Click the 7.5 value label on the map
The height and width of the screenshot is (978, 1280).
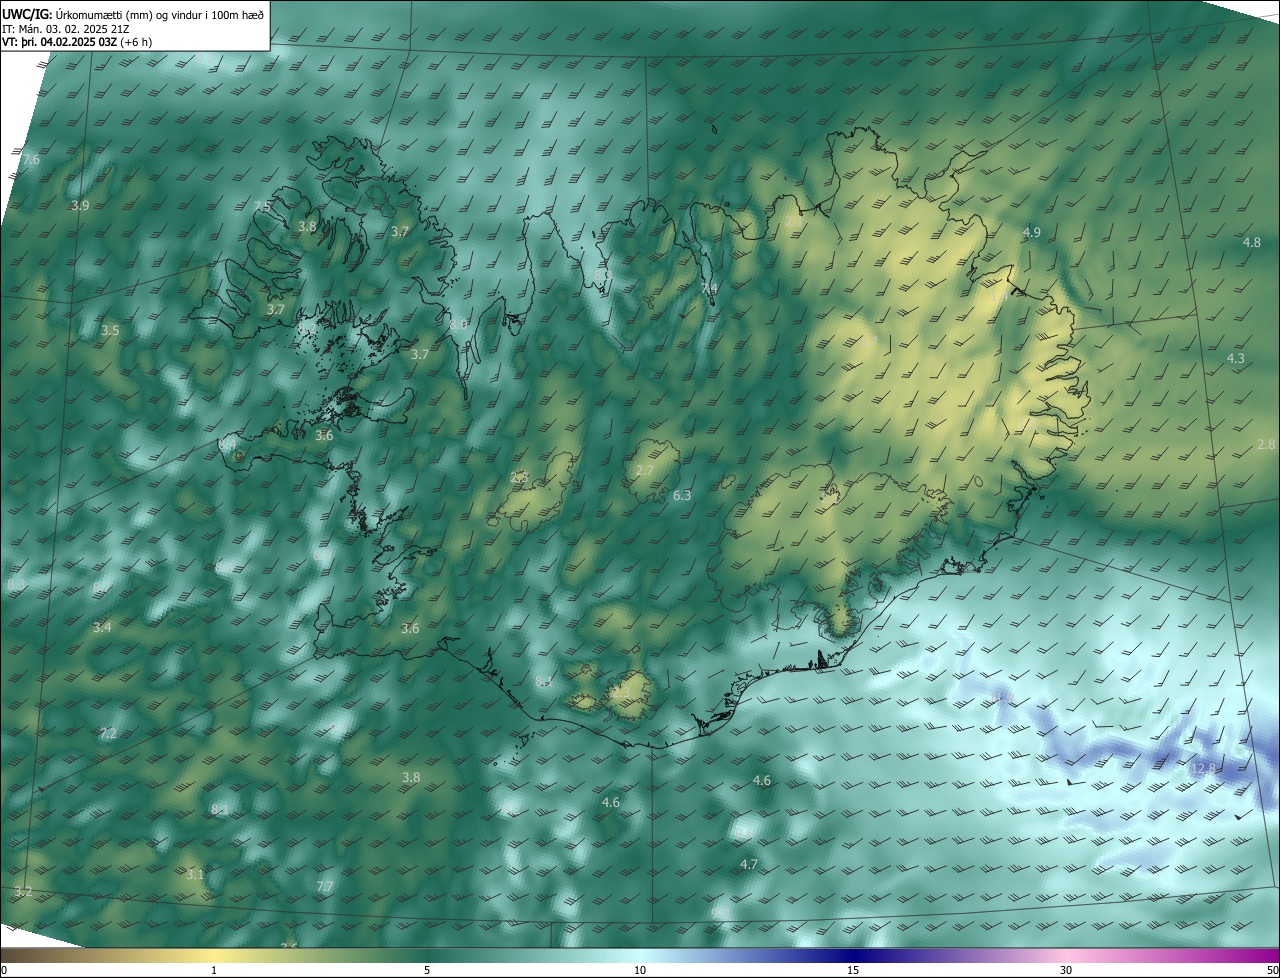(x=262, y=206)
